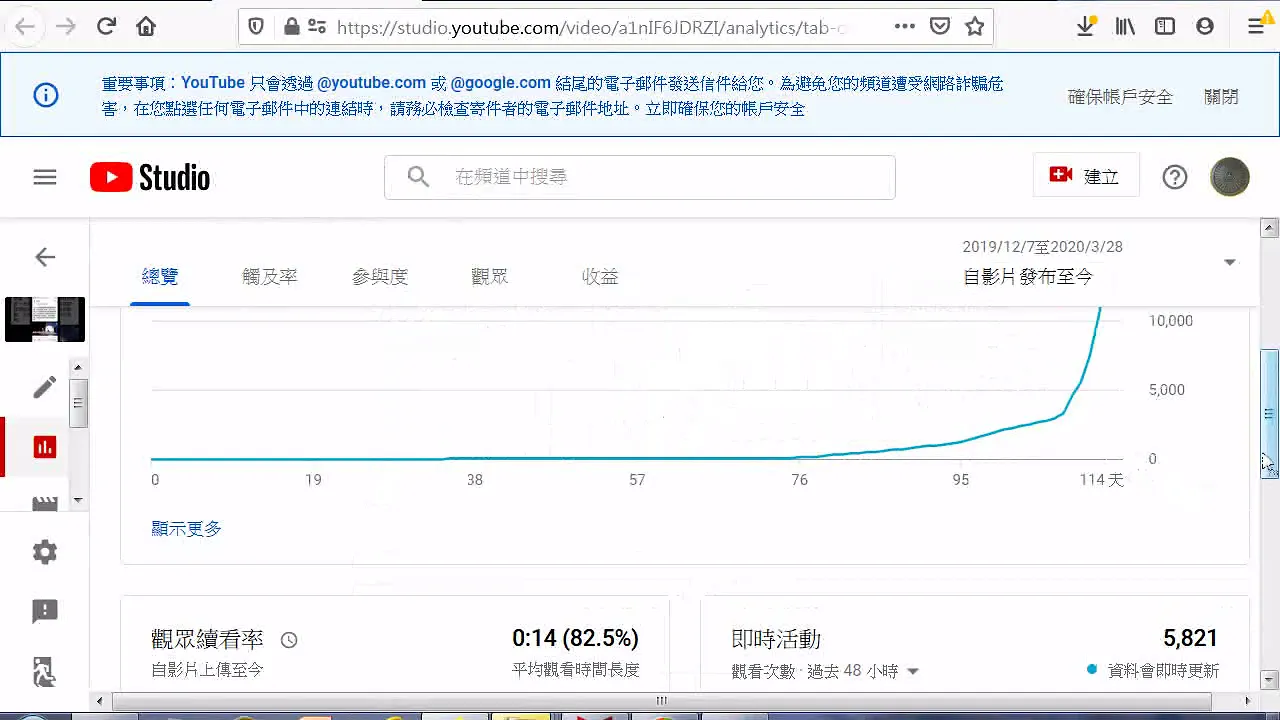
Task: Show site security padlock info
Action: coord(291,27)
